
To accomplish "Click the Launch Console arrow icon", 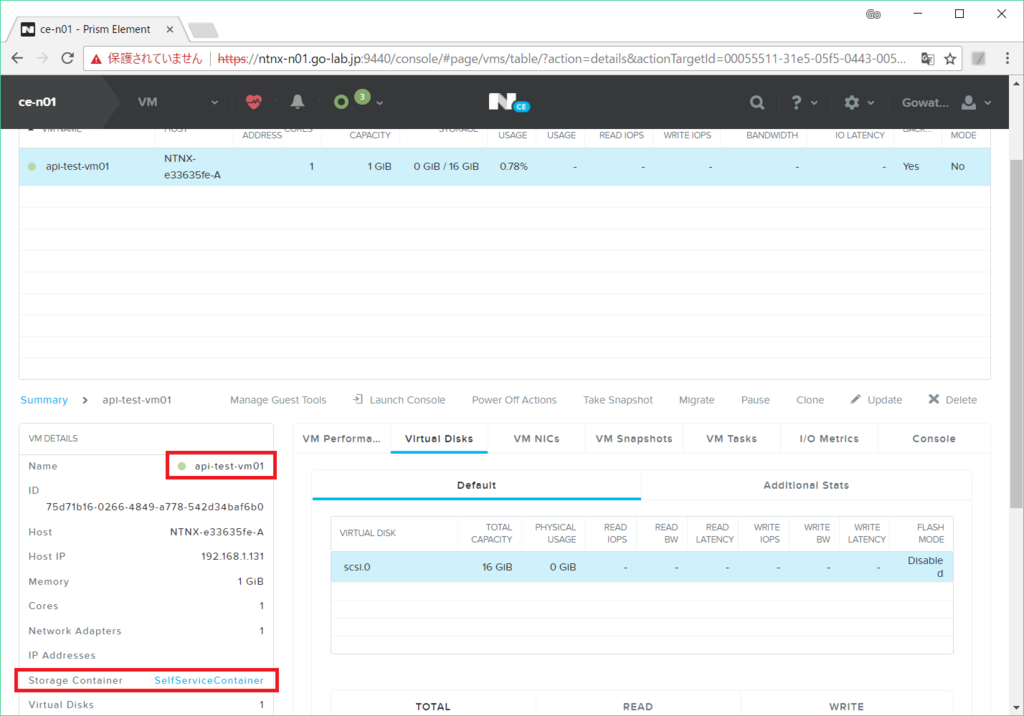I will click(x=358, y=399).
